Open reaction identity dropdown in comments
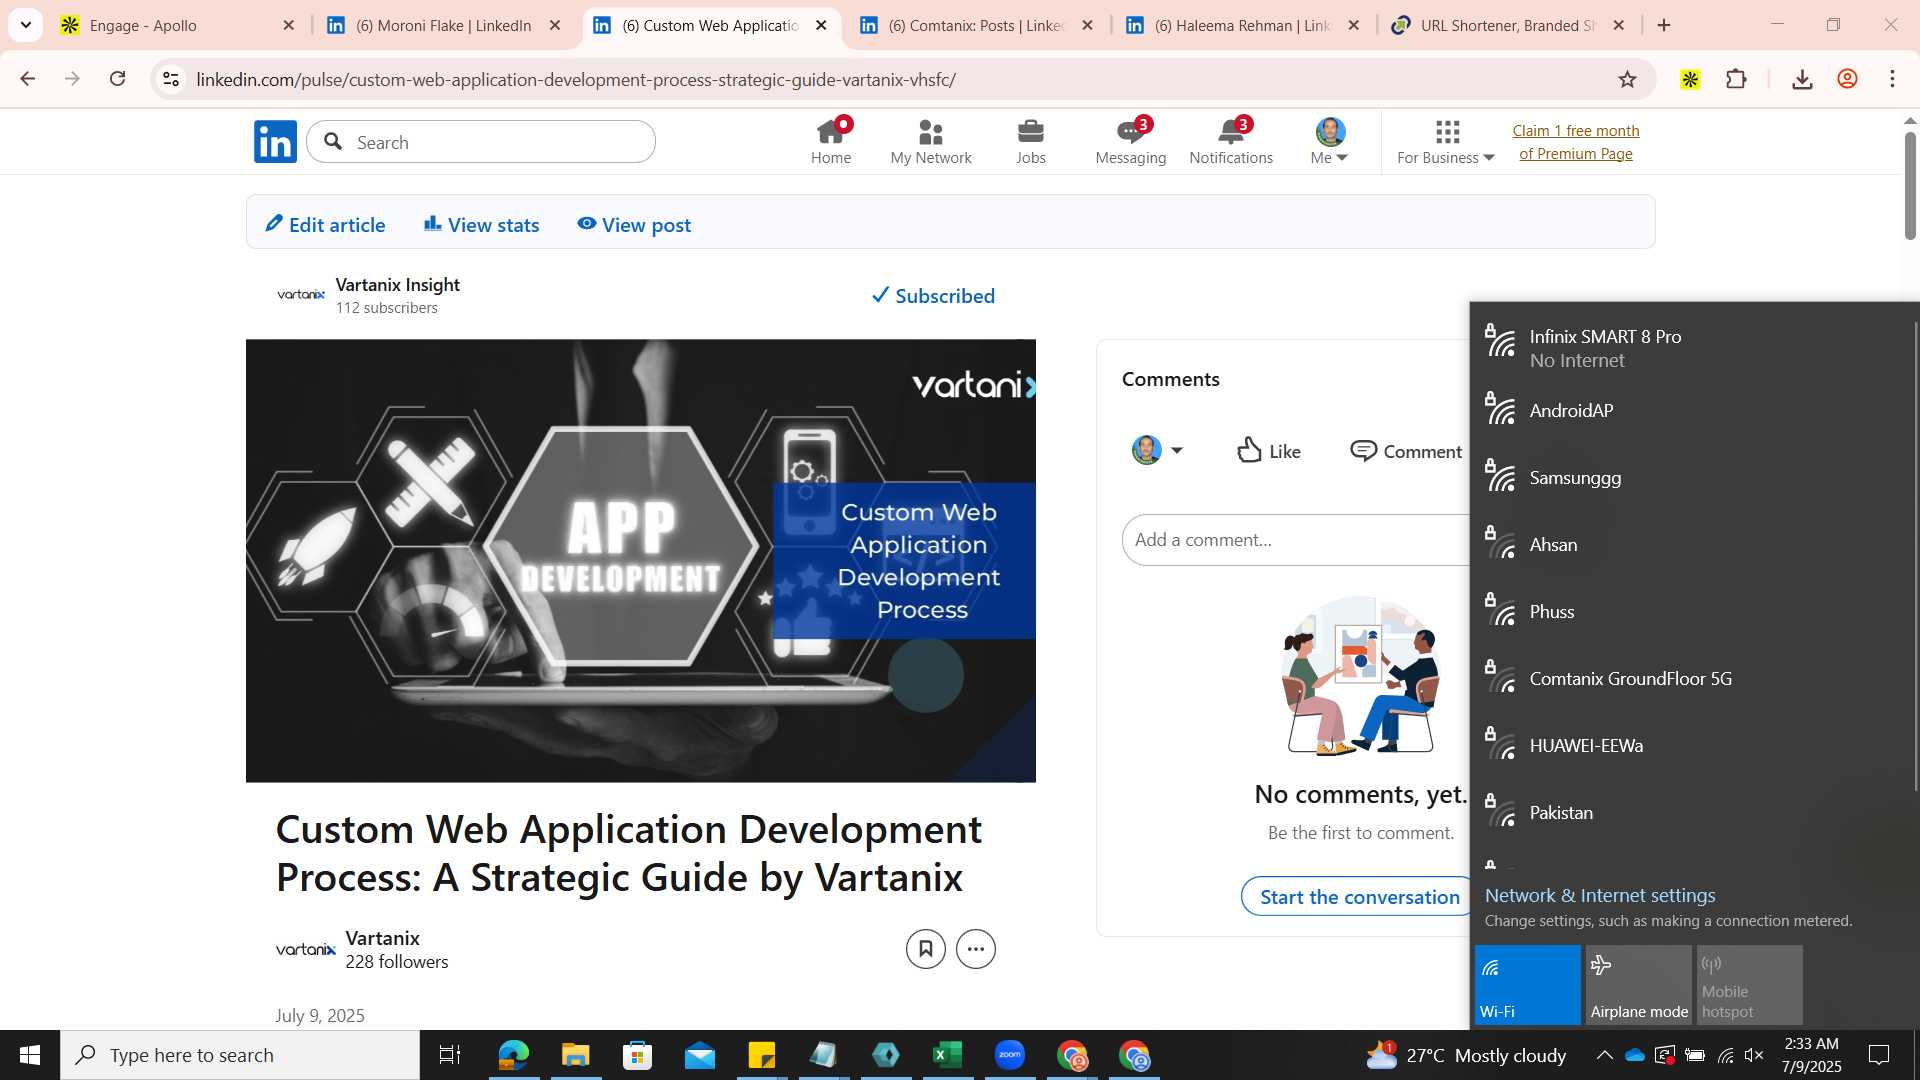1920x1080 pixels. pyautogui.click(x=1158, y=450)
